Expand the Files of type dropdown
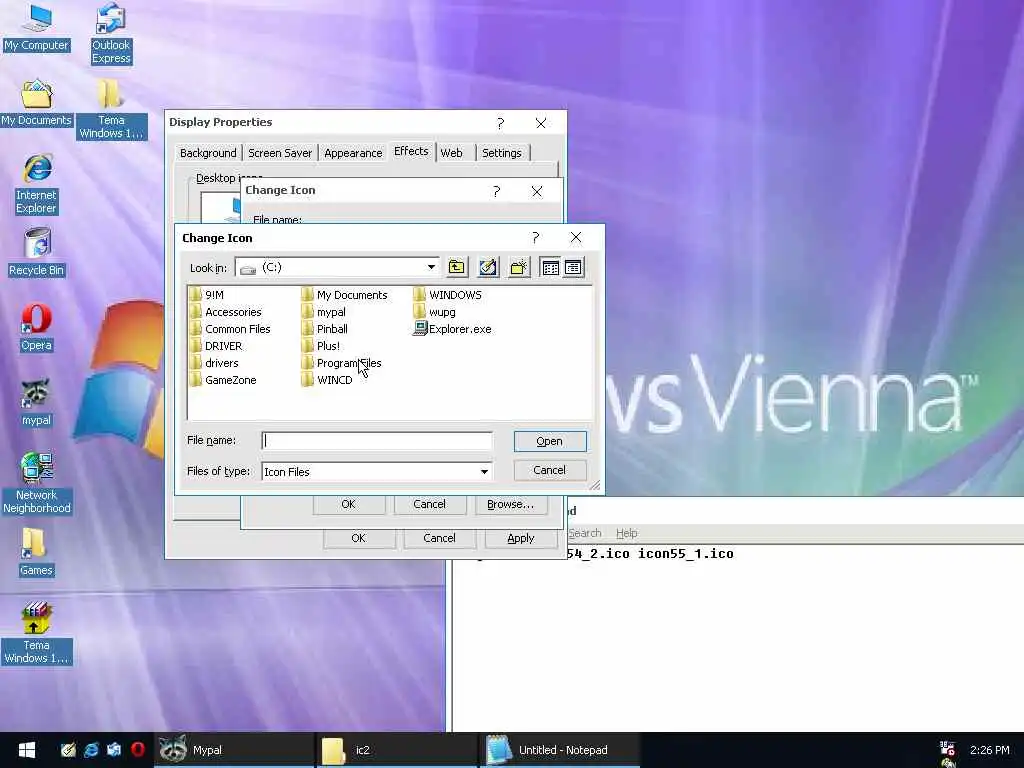Image resolution: width=1024 pixels, height=768 pixels. coord(484,472)
